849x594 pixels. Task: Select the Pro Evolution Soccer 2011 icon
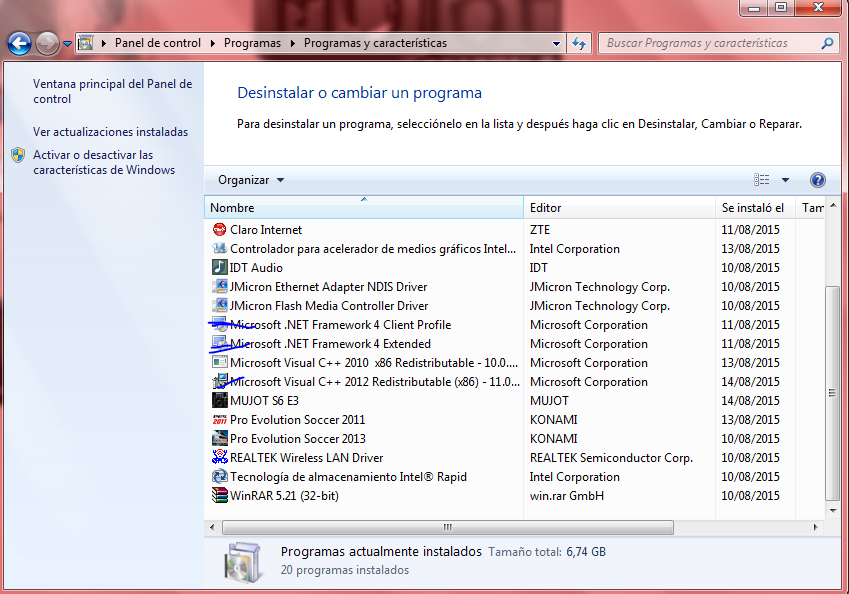tap(220, 420)
